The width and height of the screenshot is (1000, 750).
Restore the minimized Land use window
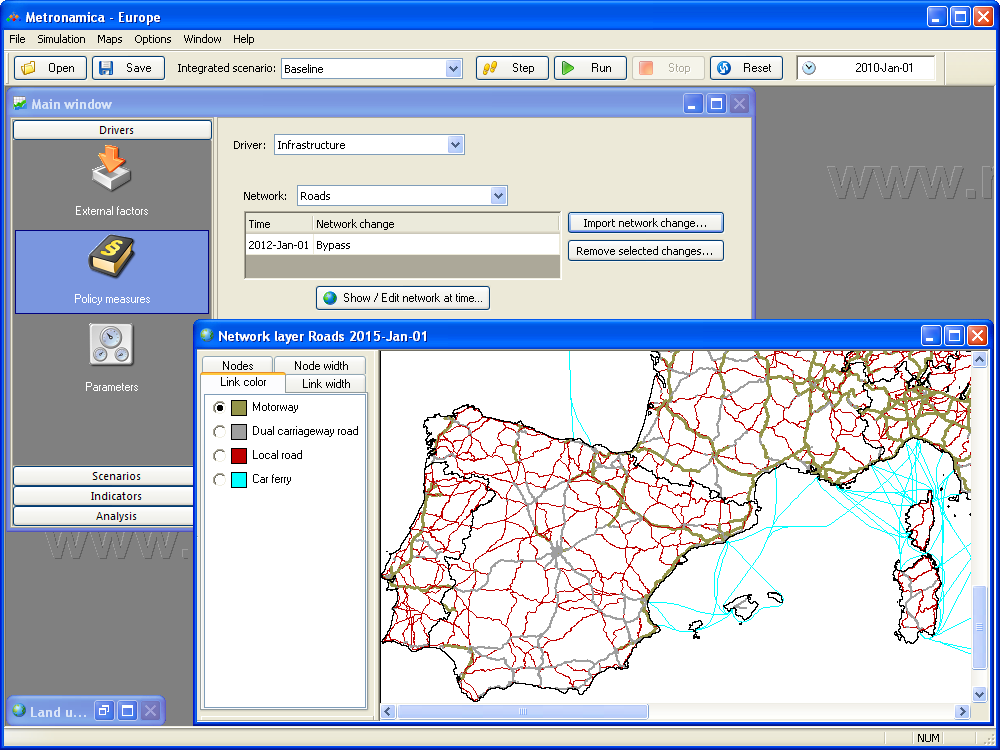pos(104,710)
